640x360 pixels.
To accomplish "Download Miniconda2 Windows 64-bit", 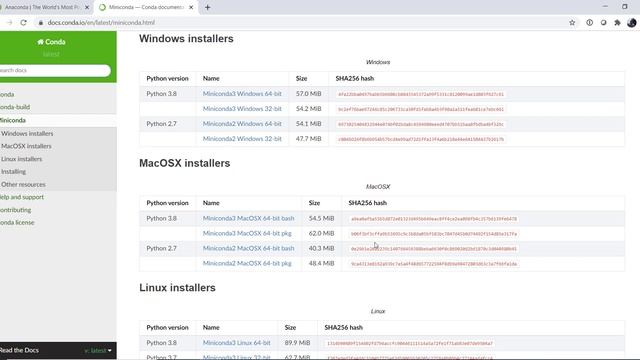I will click(242, 124).
